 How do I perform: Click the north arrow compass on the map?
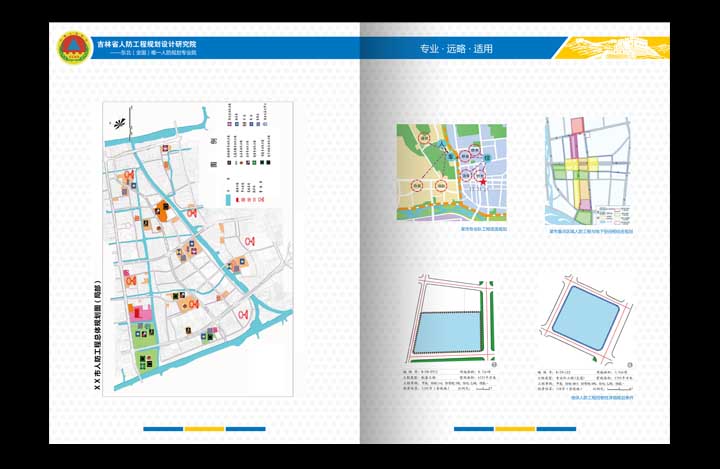[x=120, y=123]
